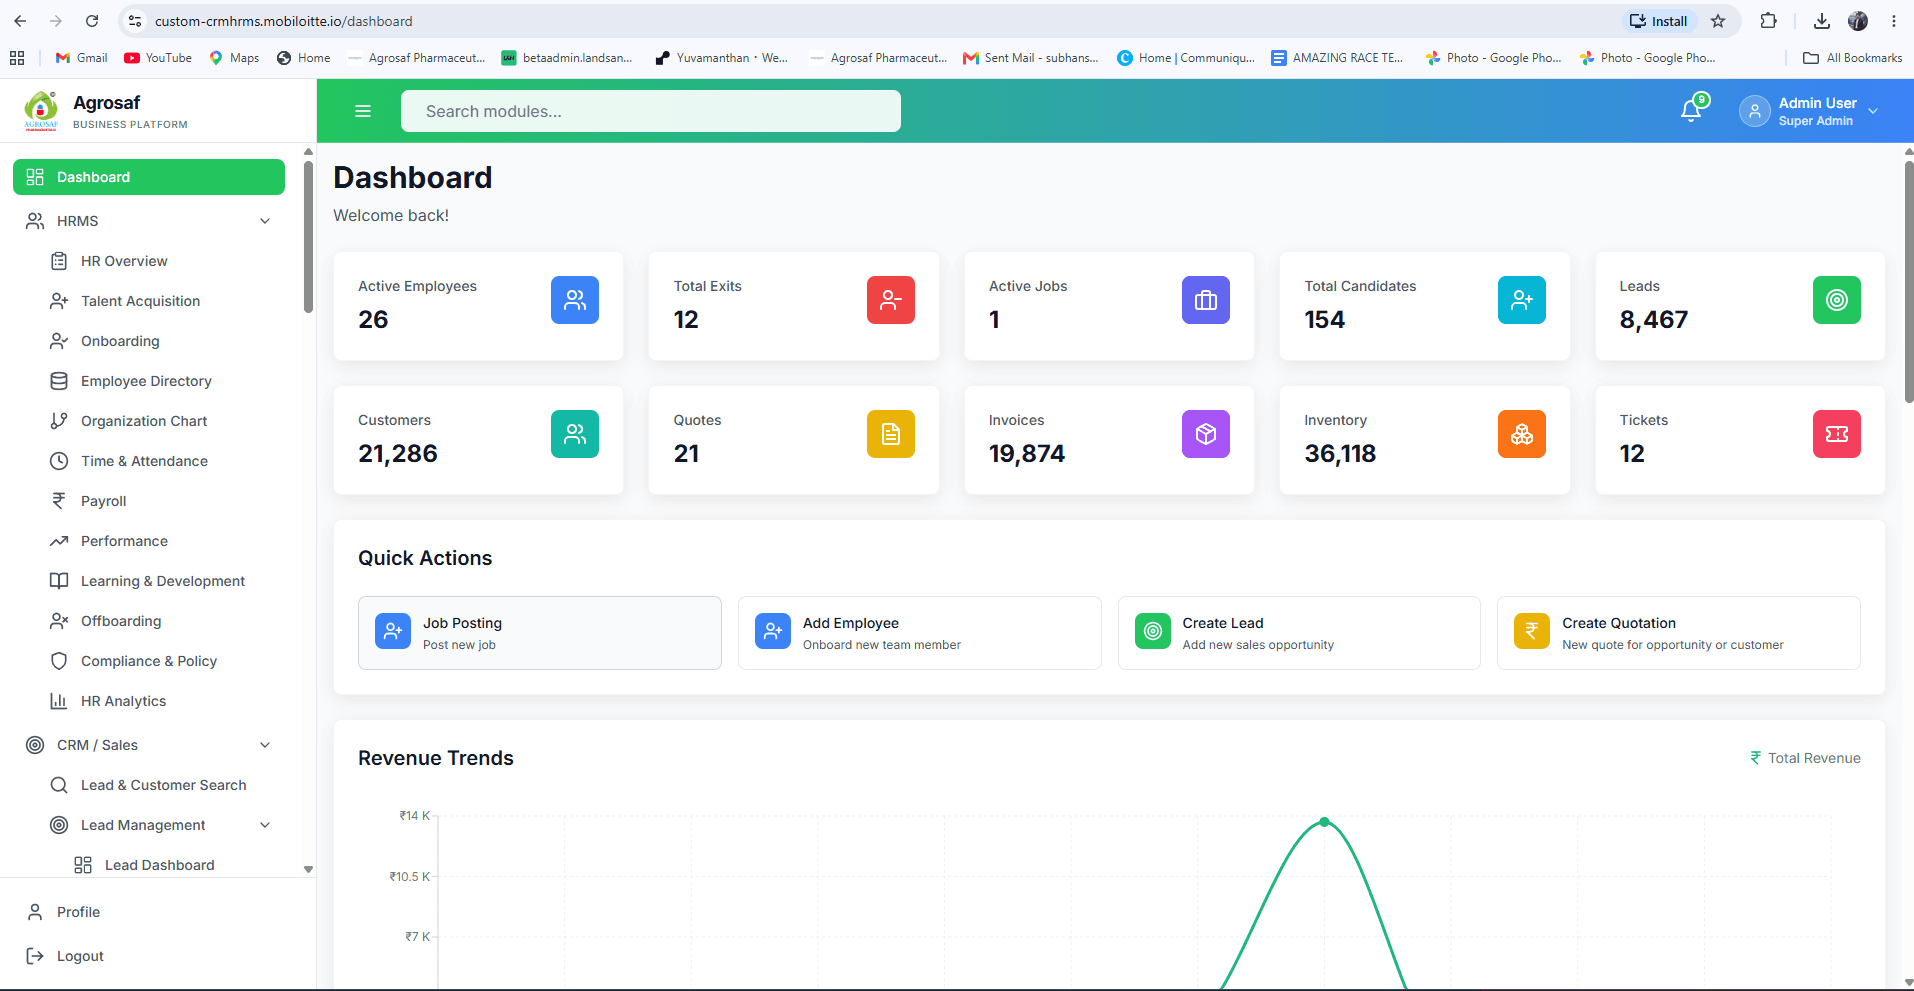Open the notifications bell icon
The image size is (1914, 991).
coord(1691,110)
